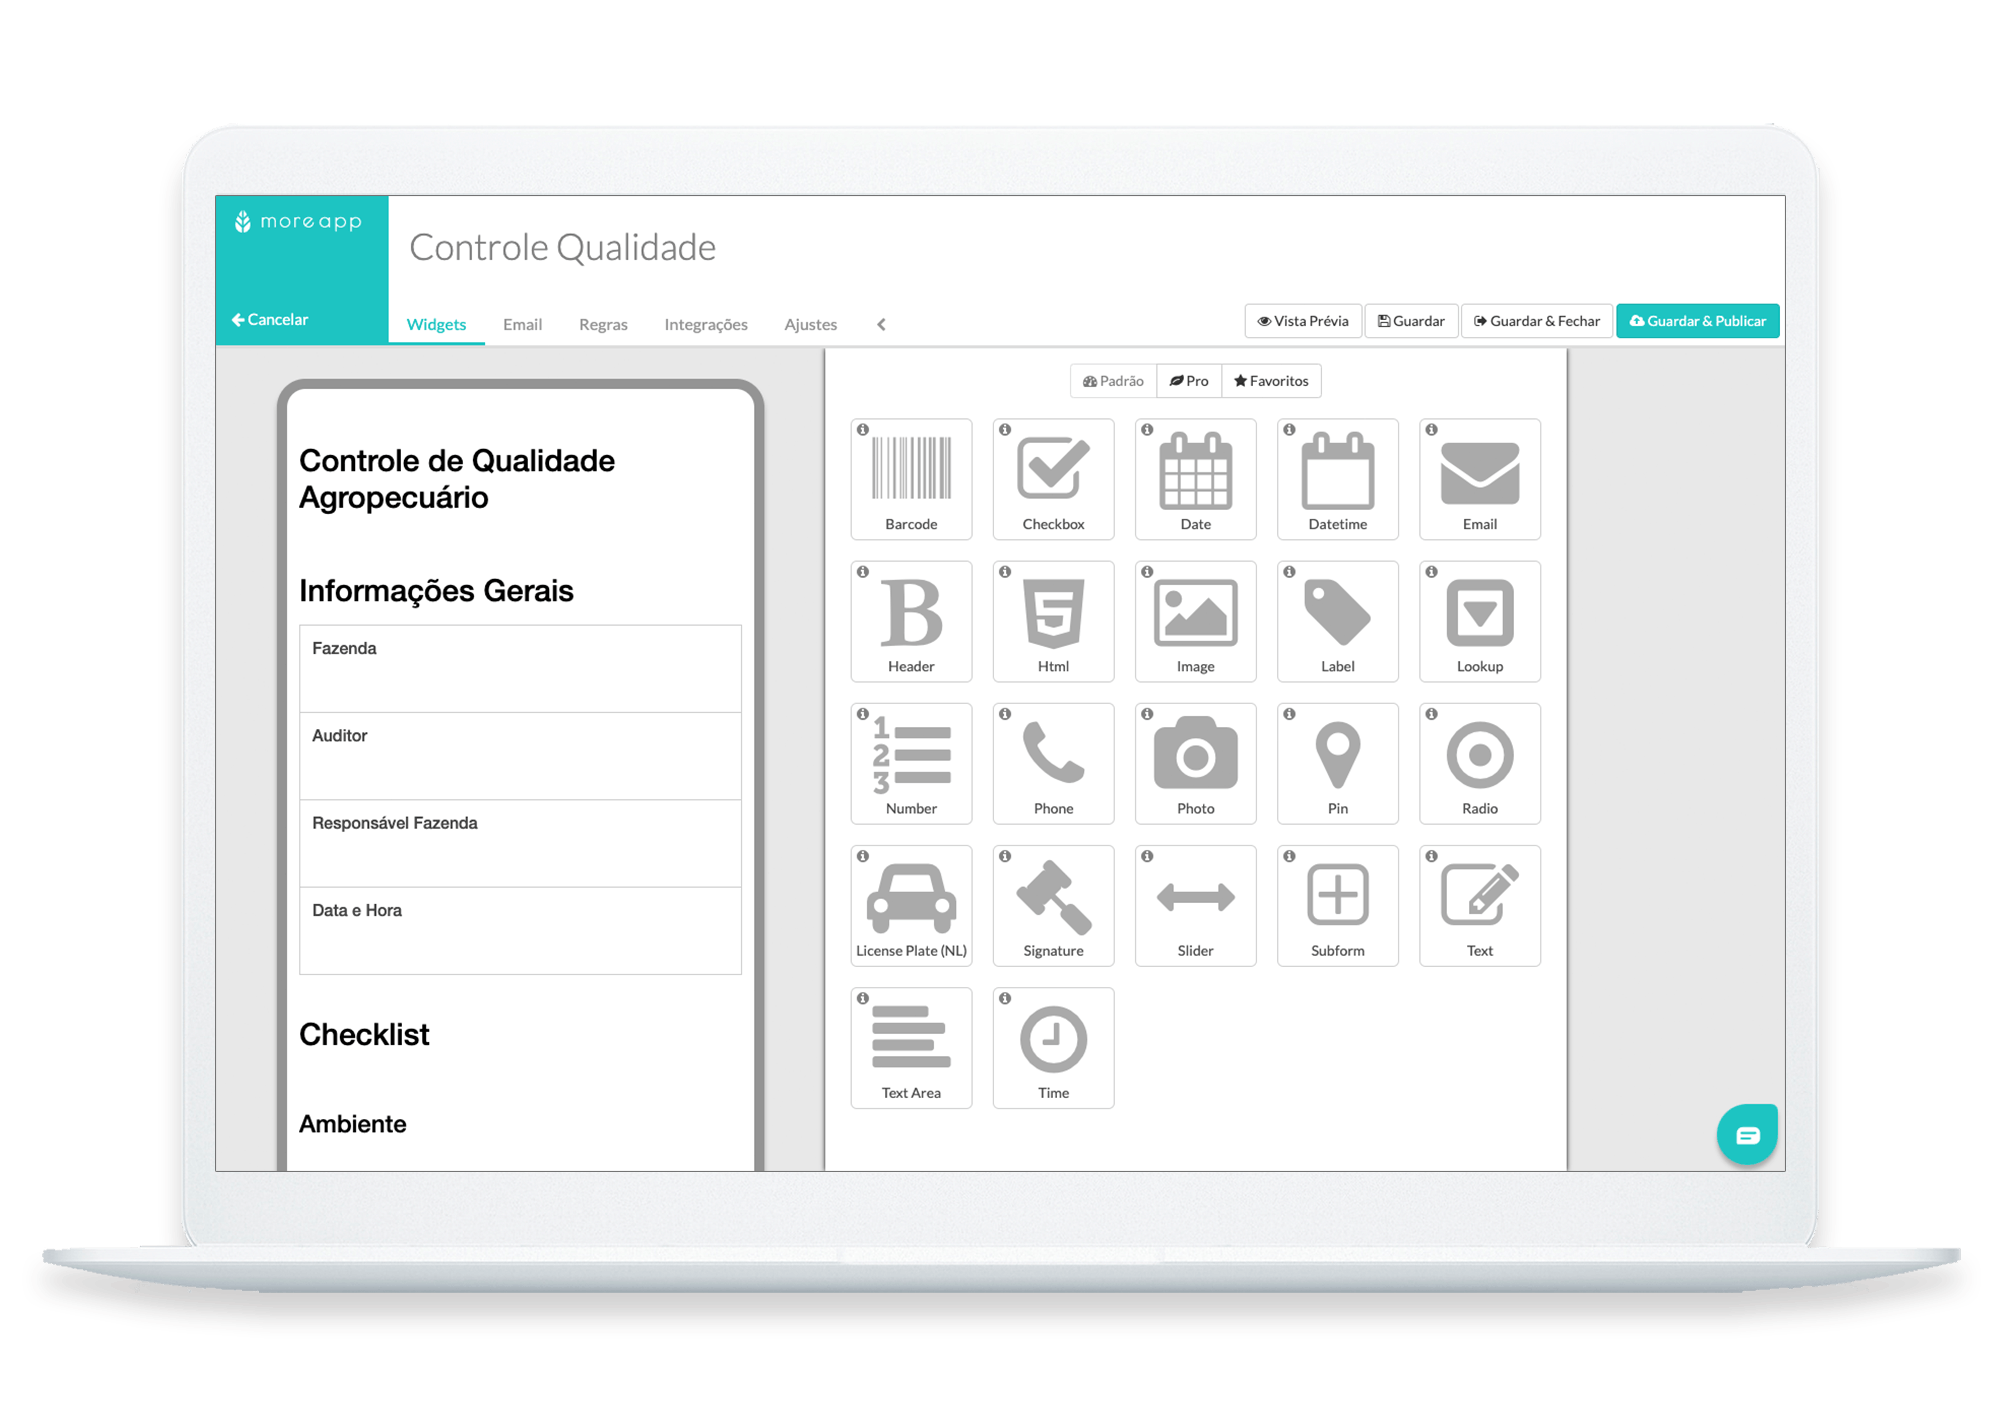Viewport: 2000px width, 1416px height.
Task: Select the Subform widget
Action: tap(1335, 913)
